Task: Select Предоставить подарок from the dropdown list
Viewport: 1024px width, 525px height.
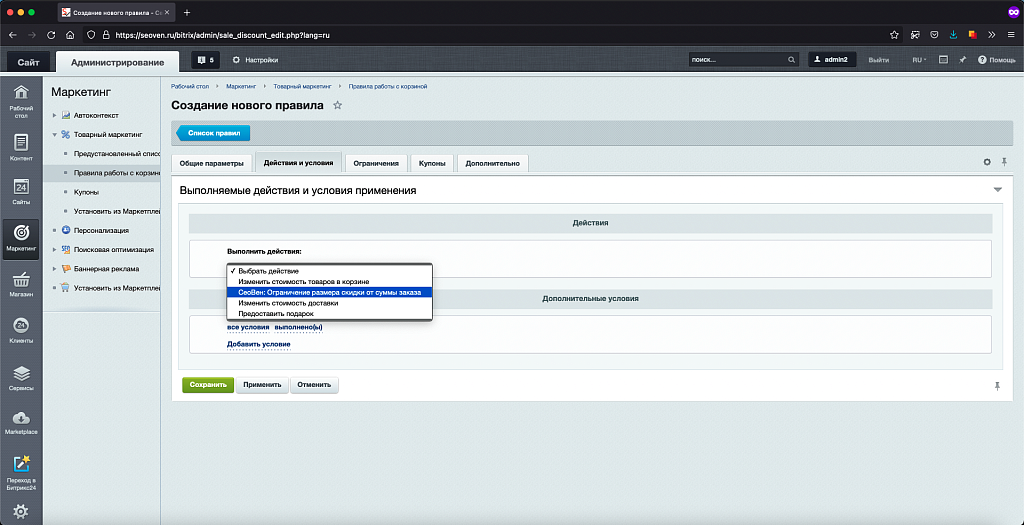Action: pos(275,314)
